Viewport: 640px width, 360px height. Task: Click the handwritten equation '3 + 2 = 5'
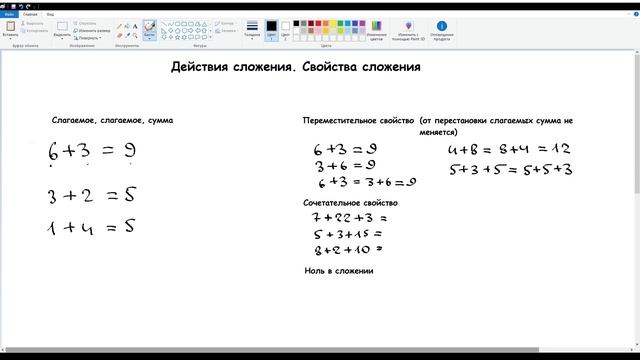click(92, 196)
